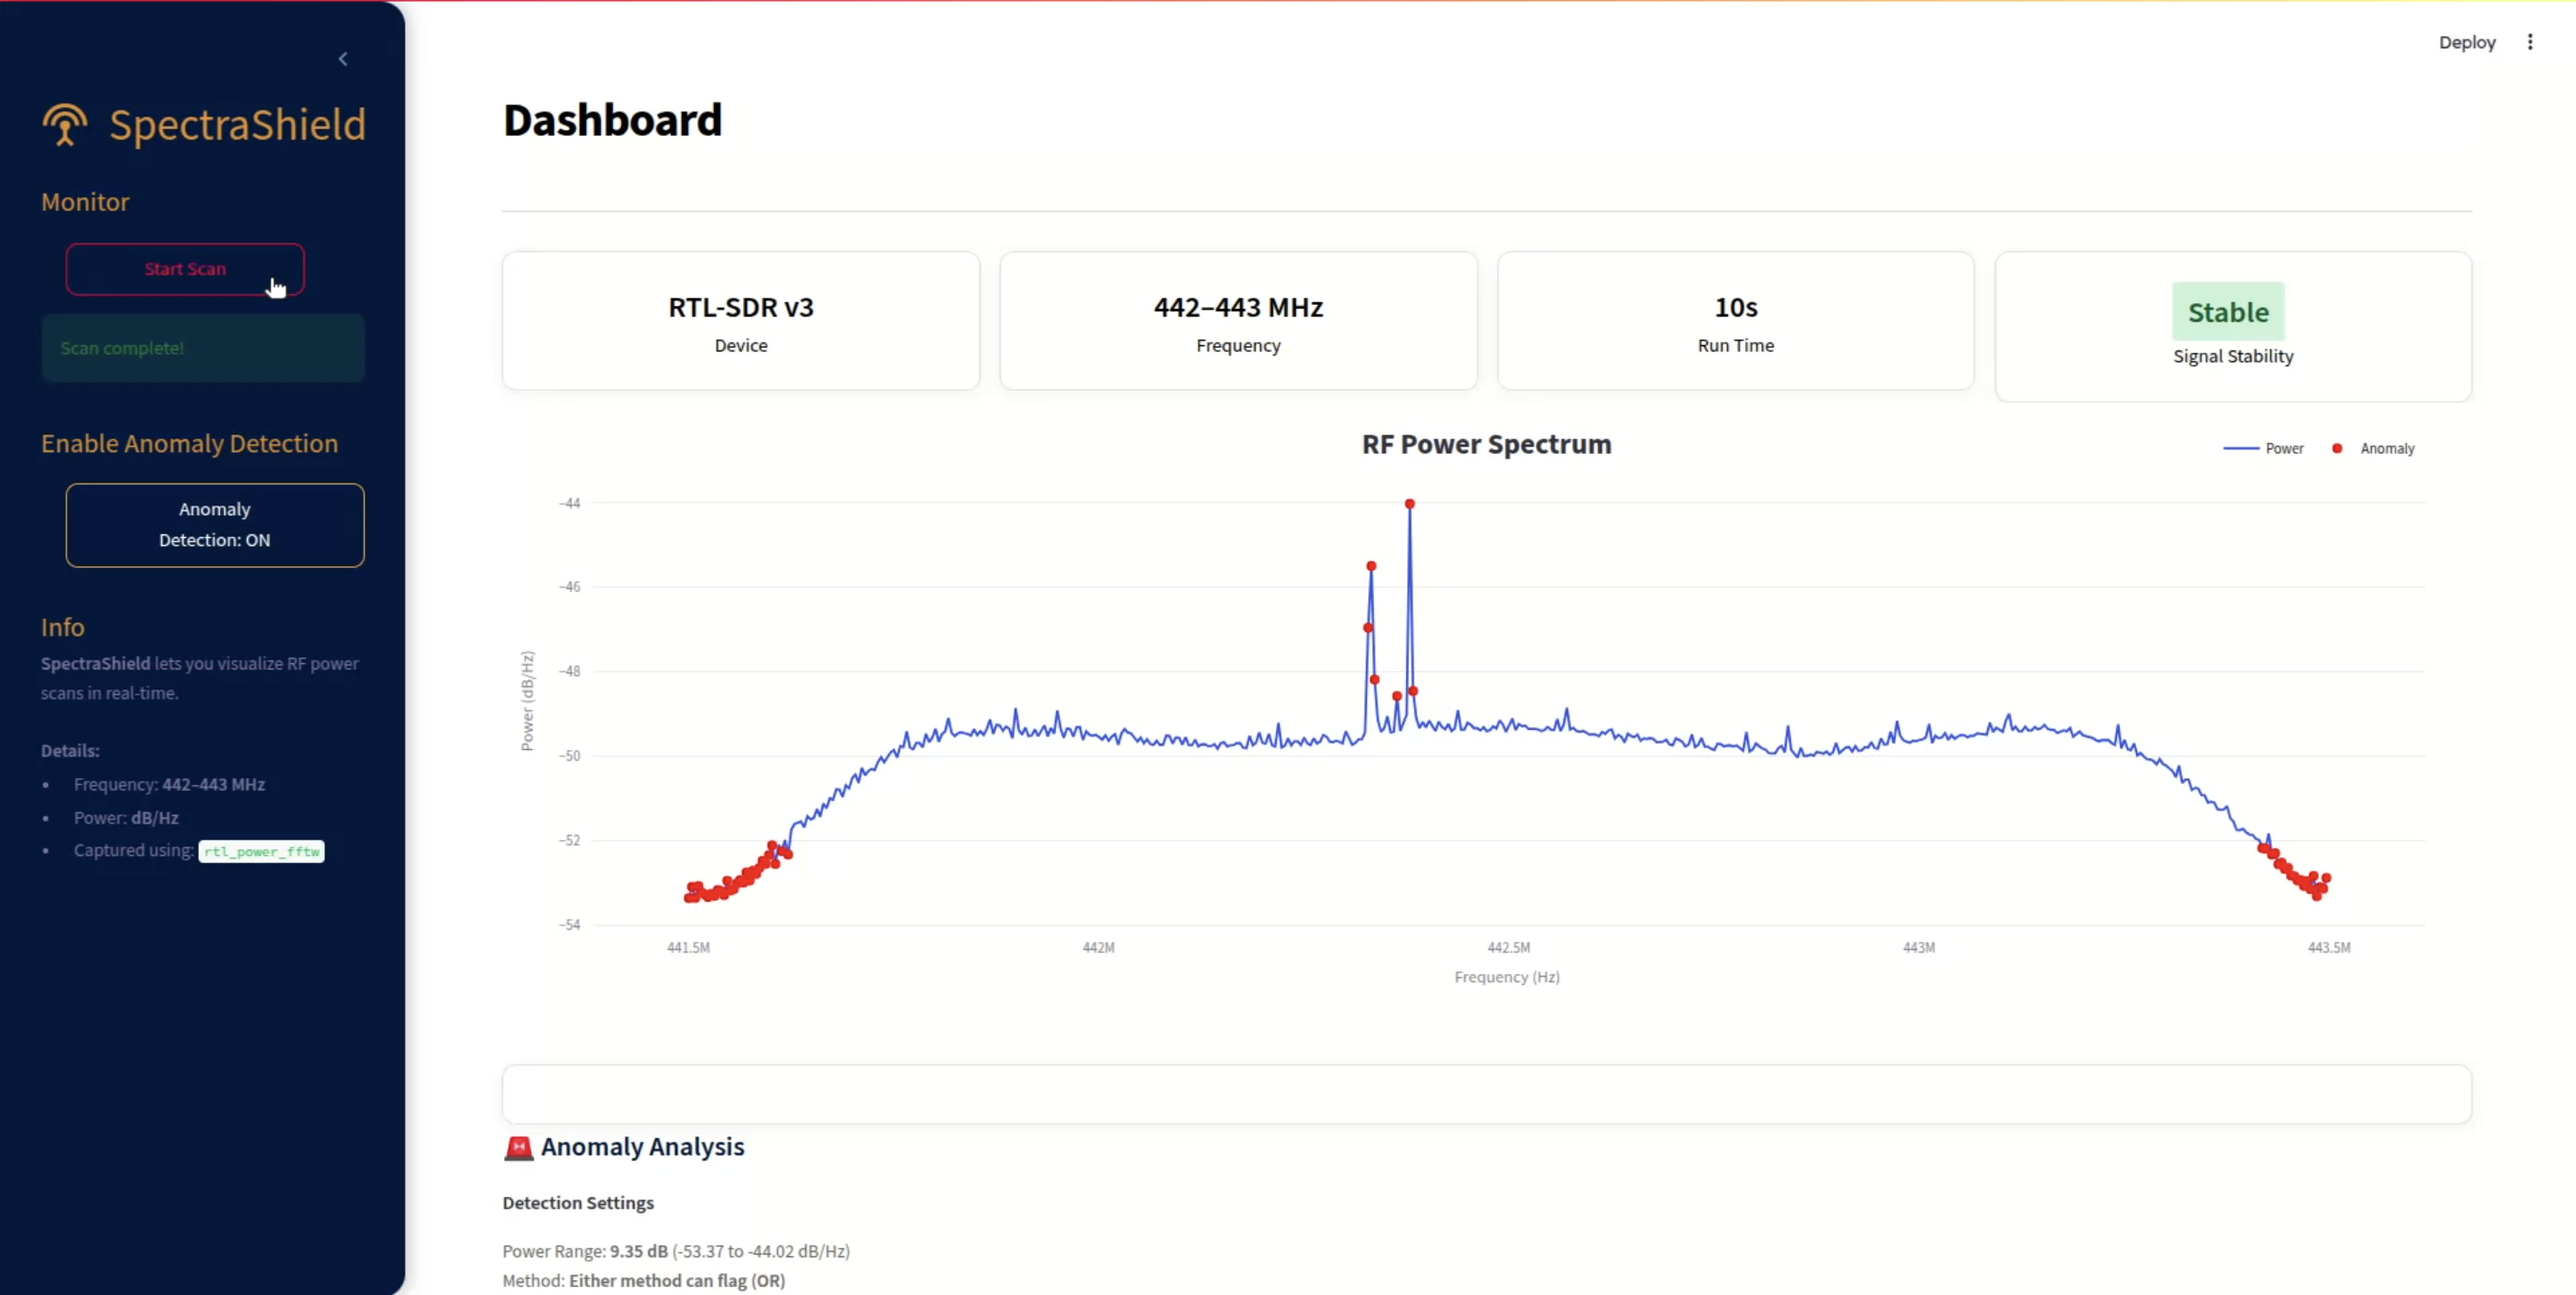Image resolution: width=2576 pixels, height=1295 pixels.
Task: Click the rtl_power_fftw code label
Action: (x=261, y=851)
